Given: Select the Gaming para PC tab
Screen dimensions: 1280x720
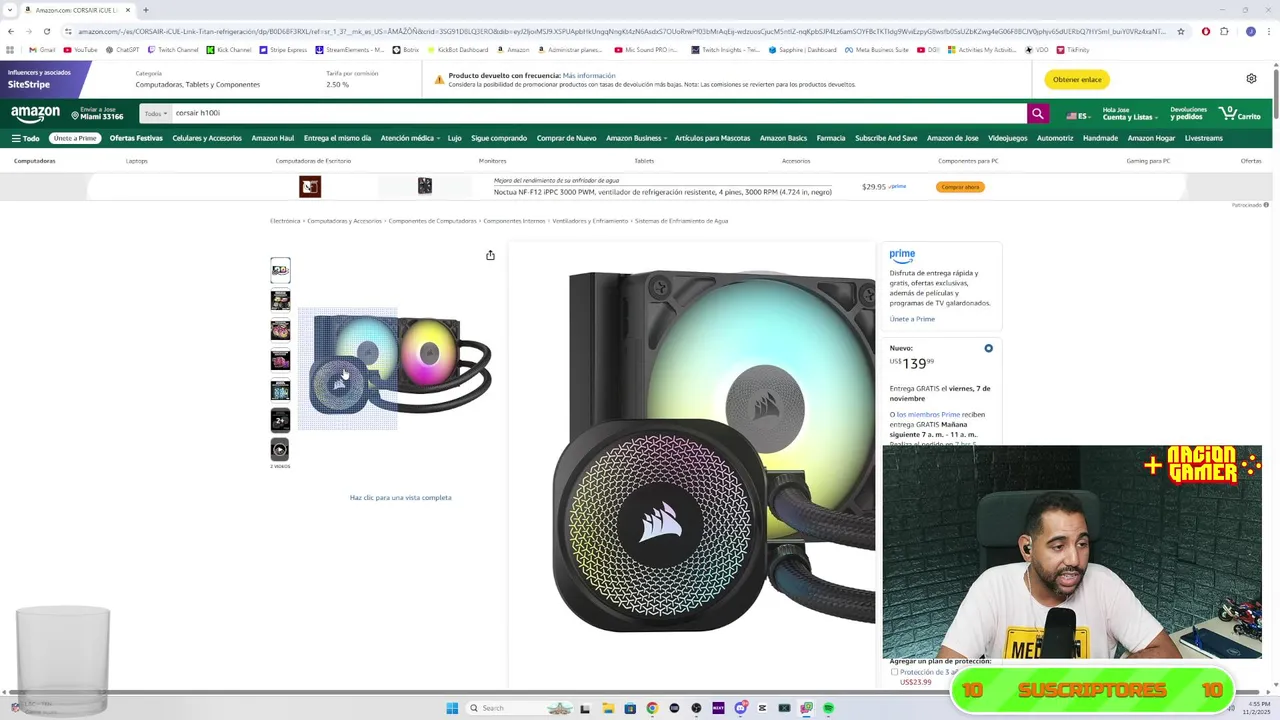Looking at the screenshot, I should click(1148, 161).
